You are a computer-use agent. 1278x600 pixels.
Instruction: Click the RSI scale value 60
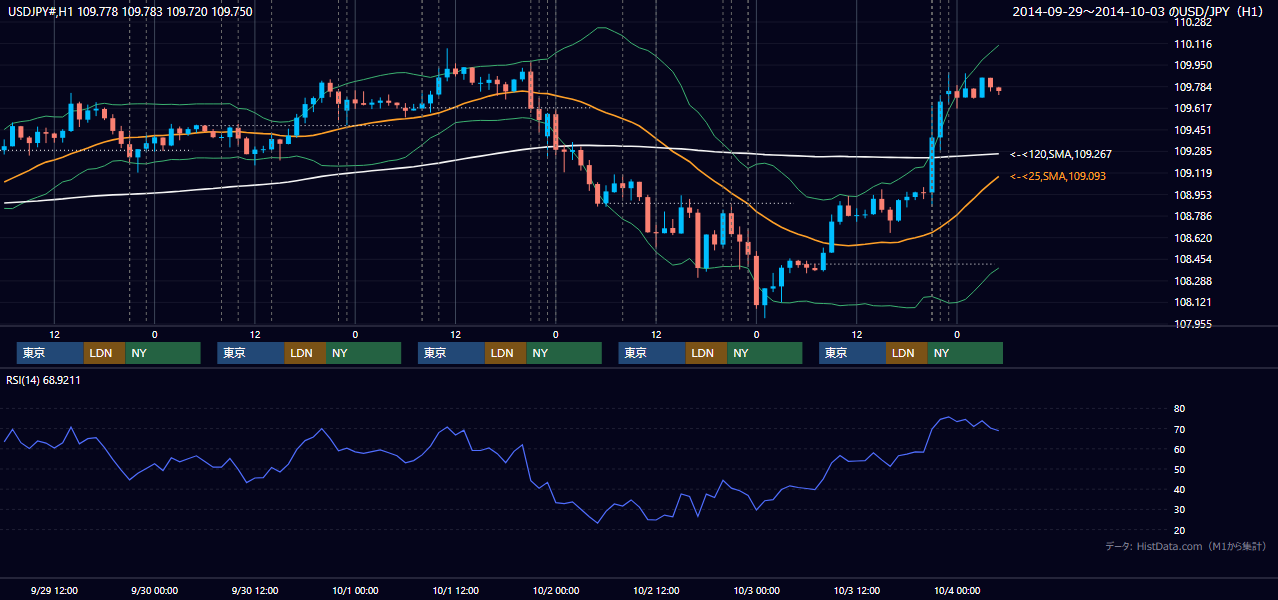(x=1179, y=449)
